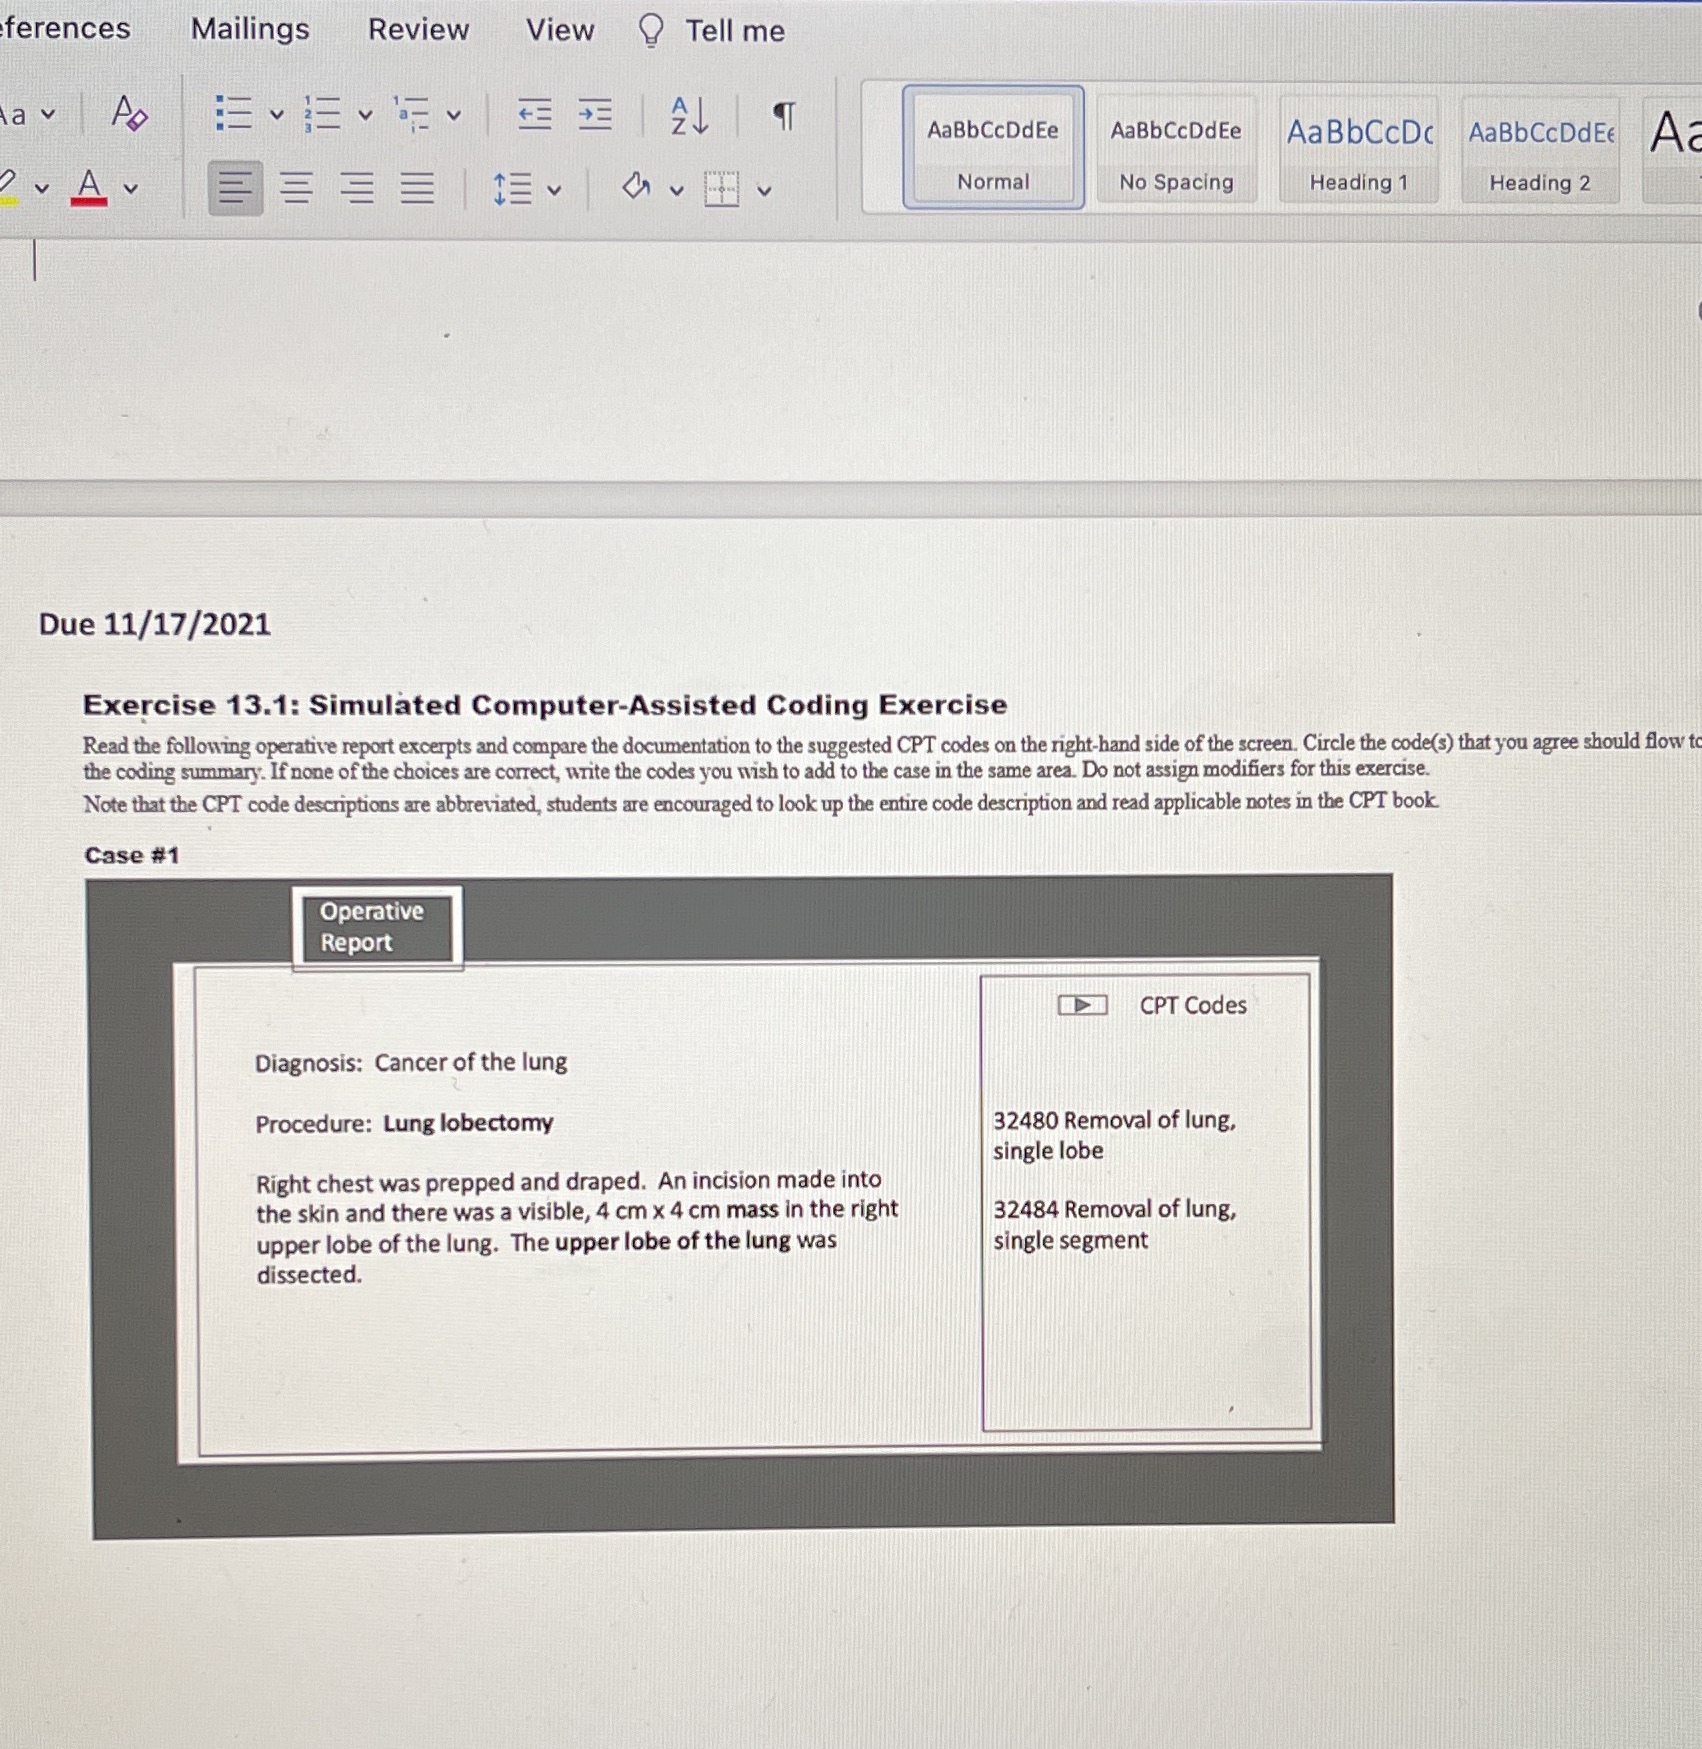Expand the multilevel list dropdown

tap(454, 115)
